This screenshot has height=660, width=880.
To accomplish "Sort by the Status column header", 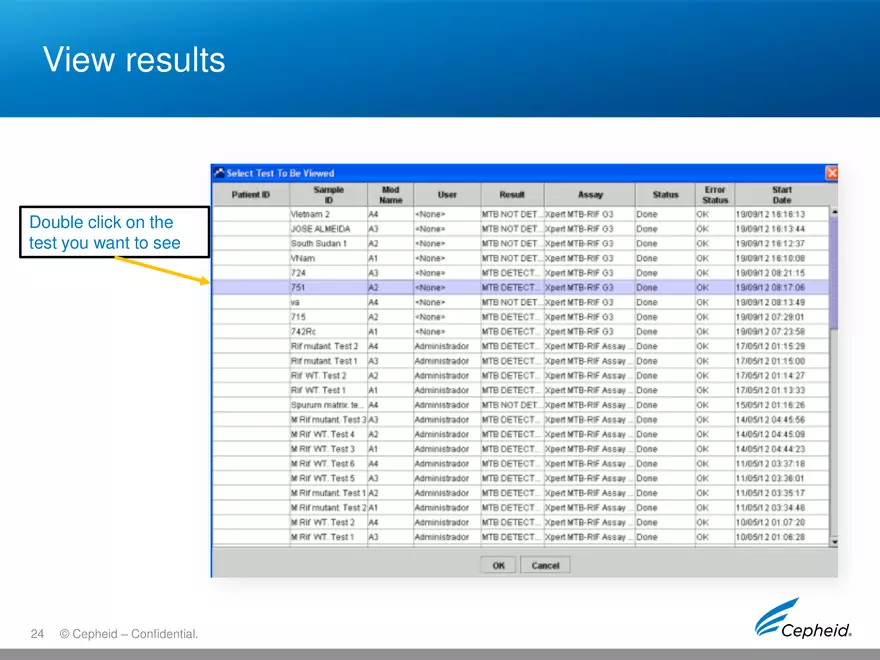I will click(664, 194).
